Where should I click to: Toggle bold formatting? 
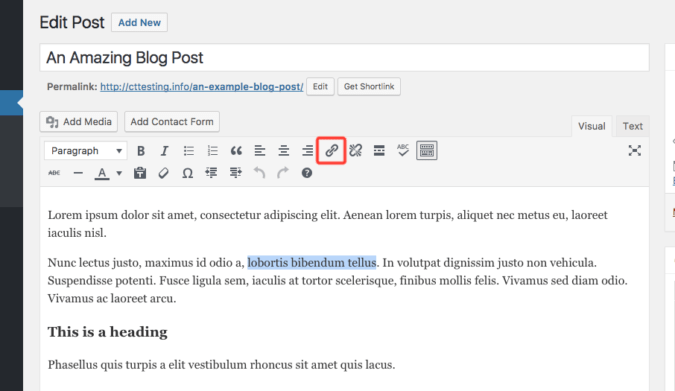pyautogui.click(x=140, y=151)
